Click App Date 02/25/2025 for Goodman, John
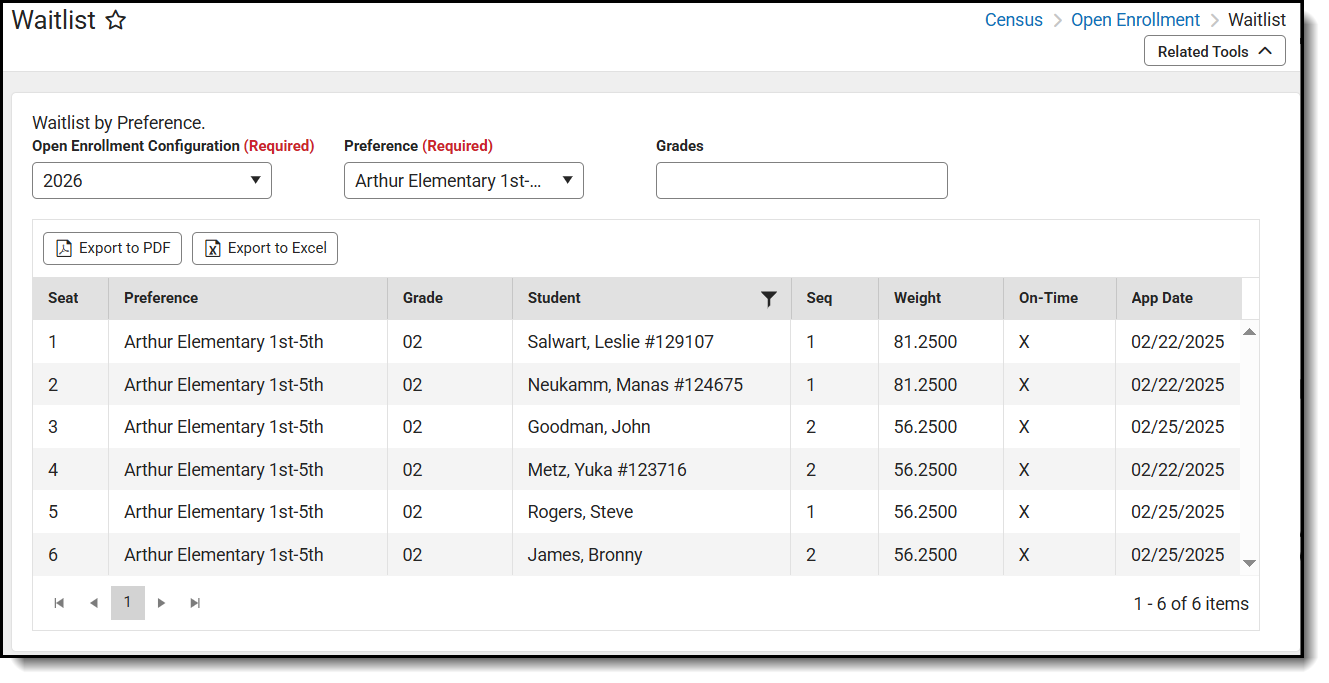The height and width of the screenshot is (683, 1329). [x=1178, y=427]
